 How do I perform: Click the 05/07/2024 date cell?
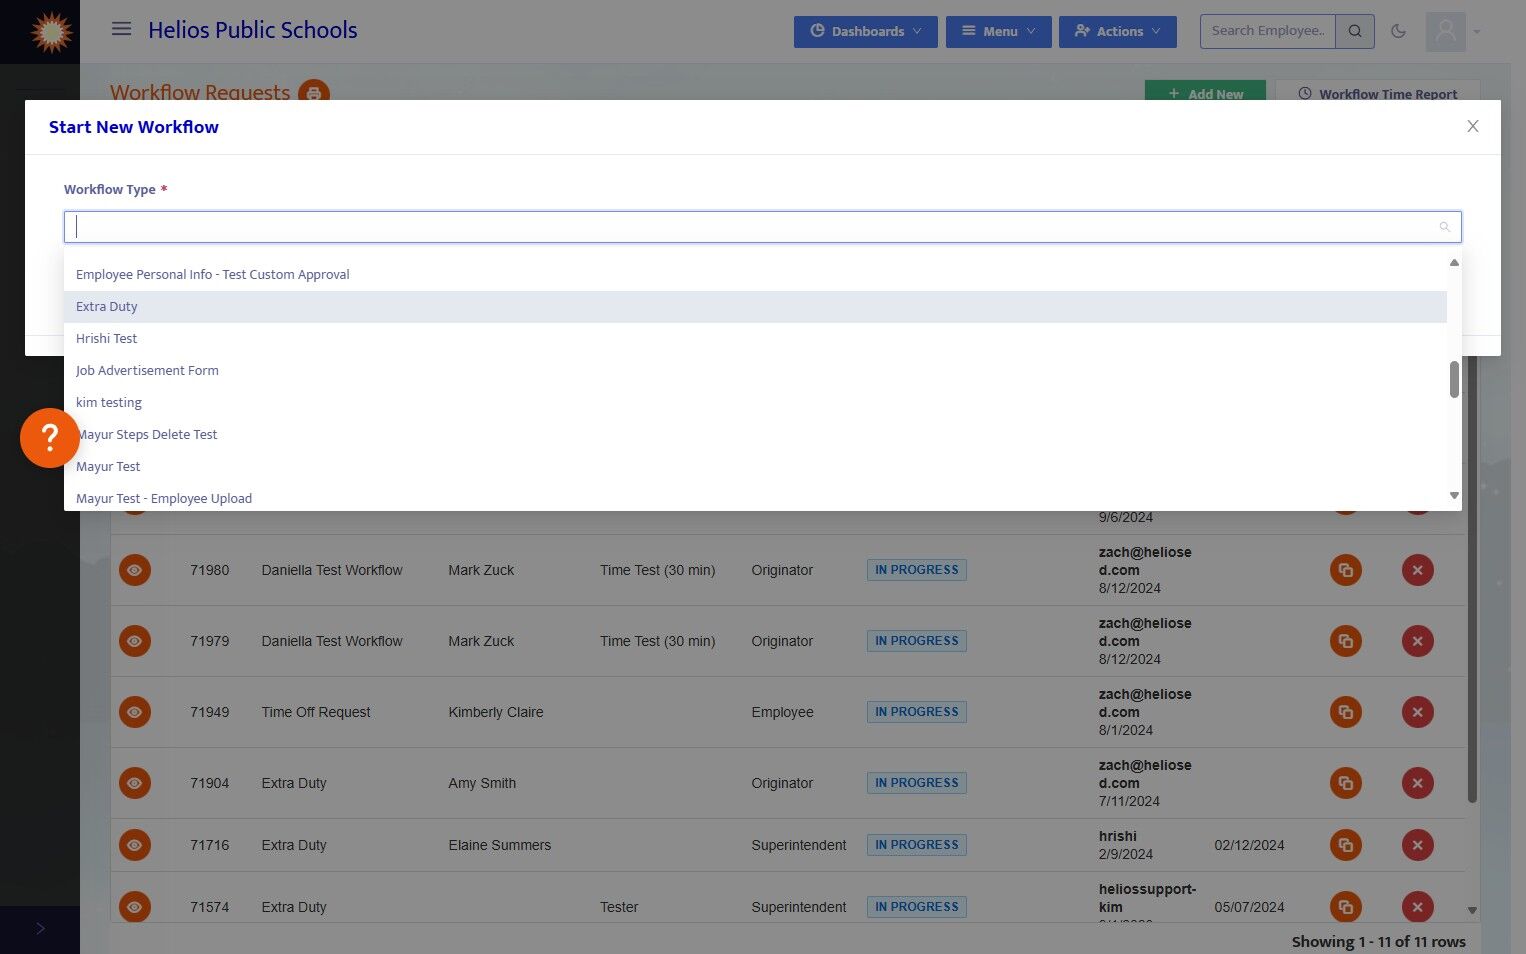pos(1250,907)
